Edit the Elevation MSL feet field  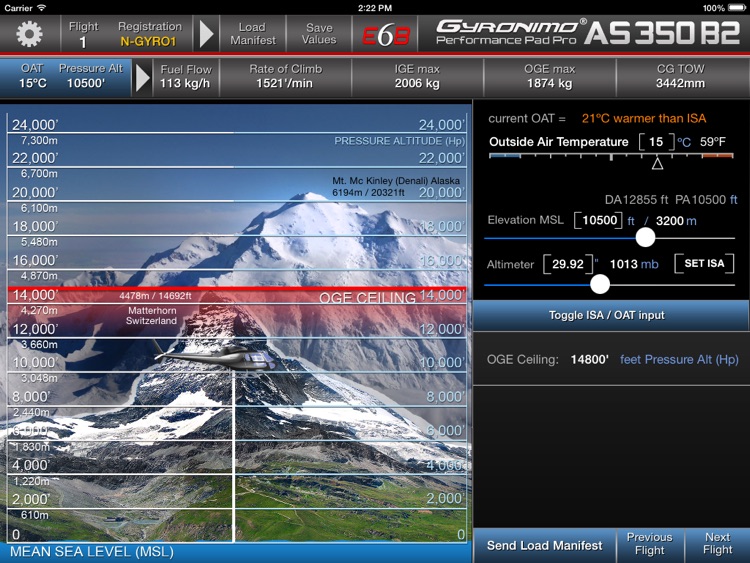tap(599, 221)
